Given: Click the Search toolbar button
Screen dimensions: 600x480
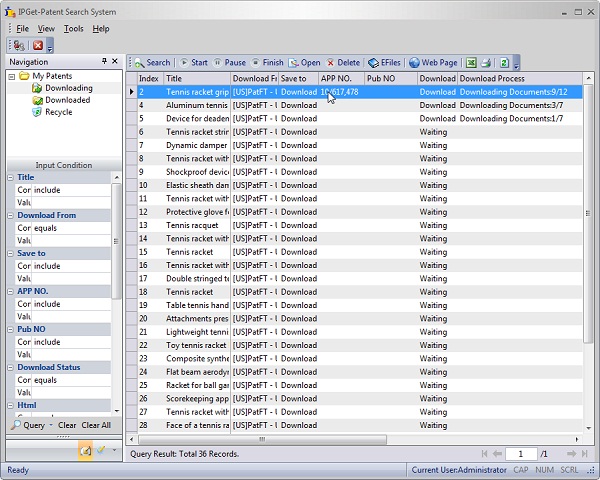Looking at the screenshot, I should (x=152, y=62).
